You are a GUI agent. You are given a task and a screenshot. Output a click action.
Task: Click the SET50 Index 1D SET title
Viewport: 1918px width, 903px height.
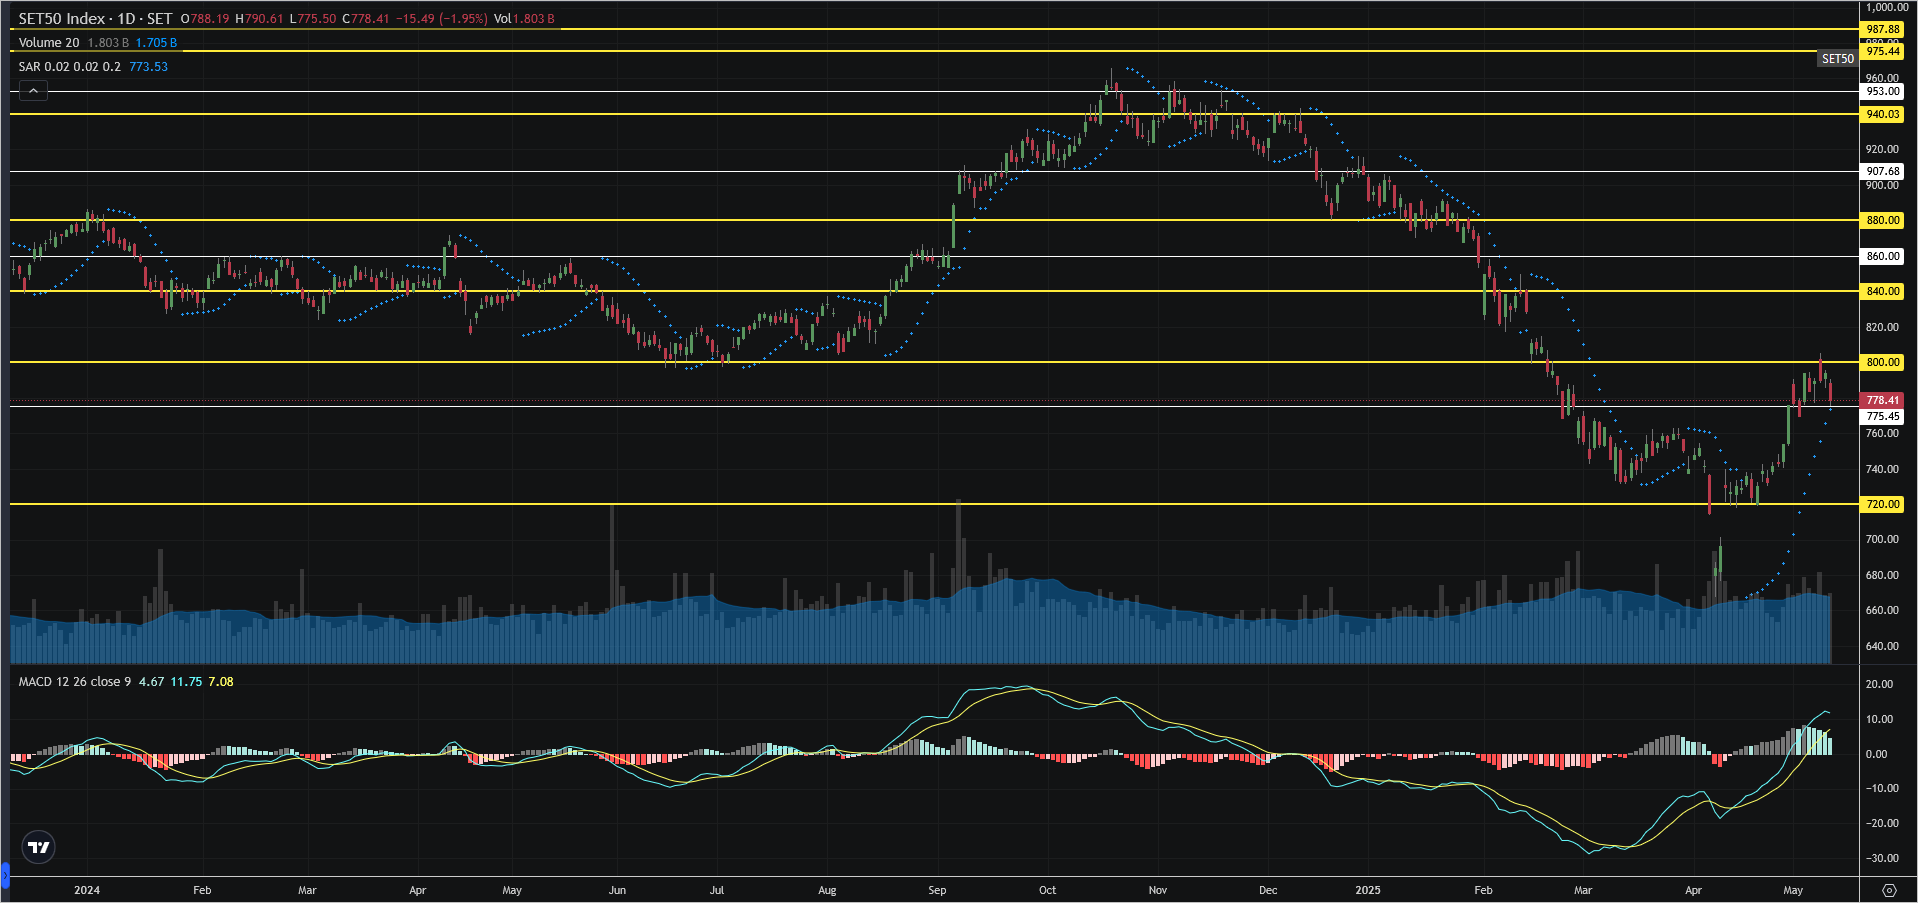[95, 18]
